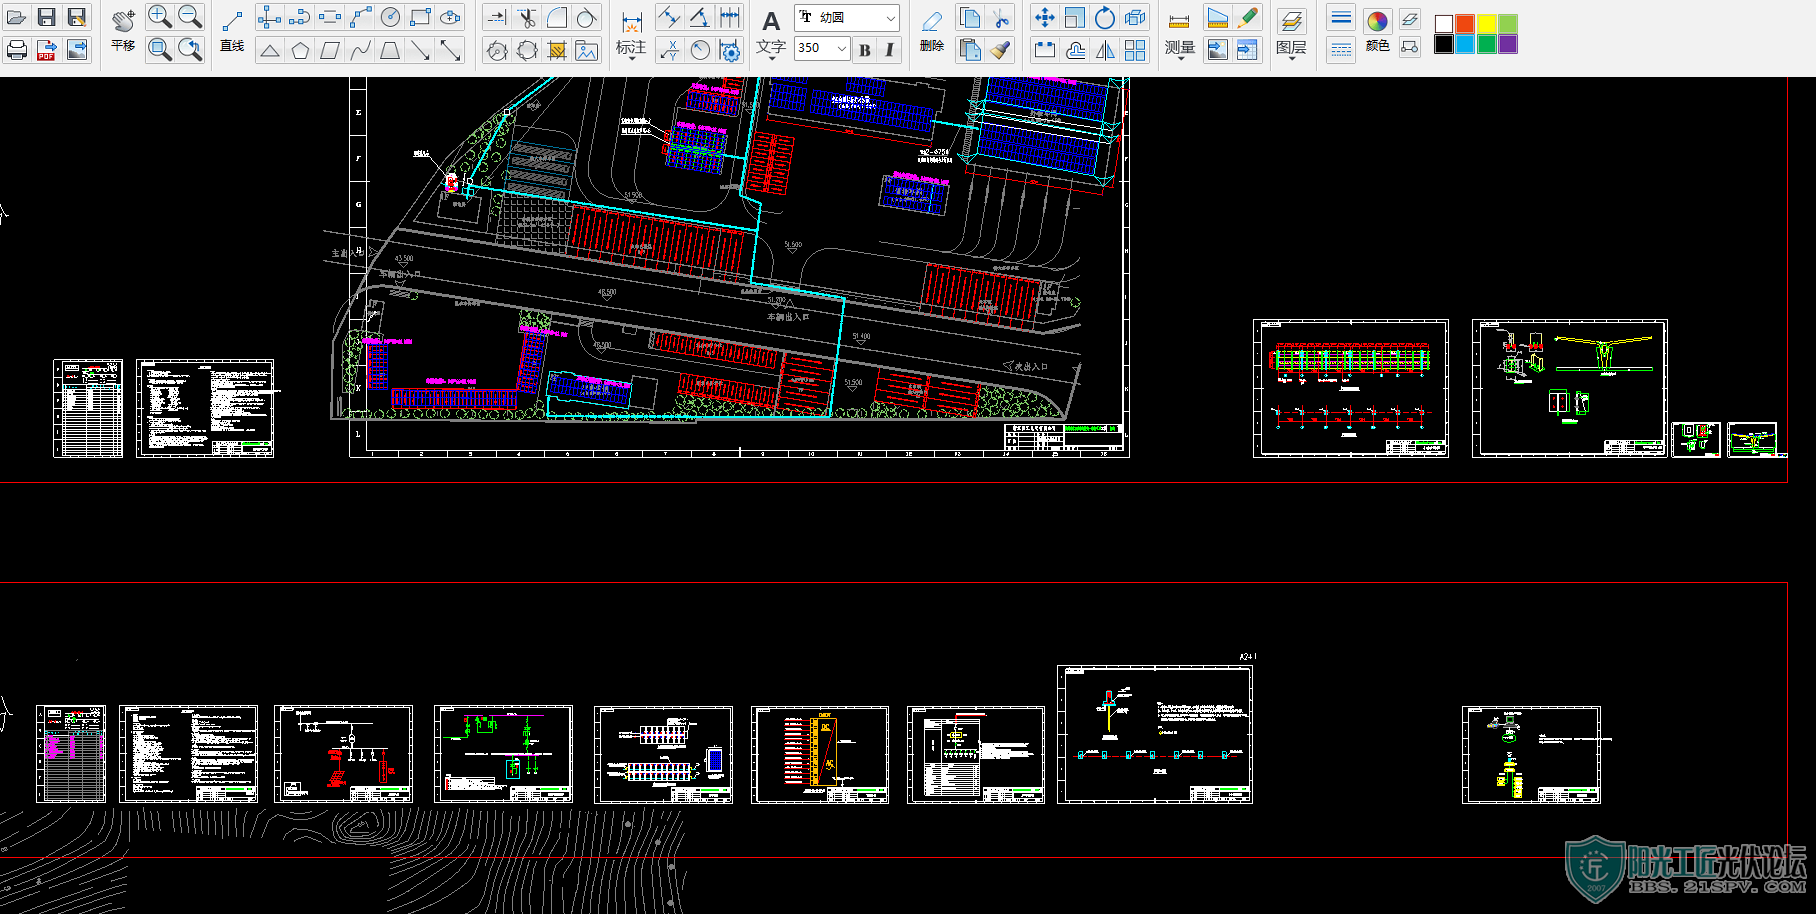Select the rectangle drawing tool
The height and width of the screenshot is (914, 1816).
(421, 17)
